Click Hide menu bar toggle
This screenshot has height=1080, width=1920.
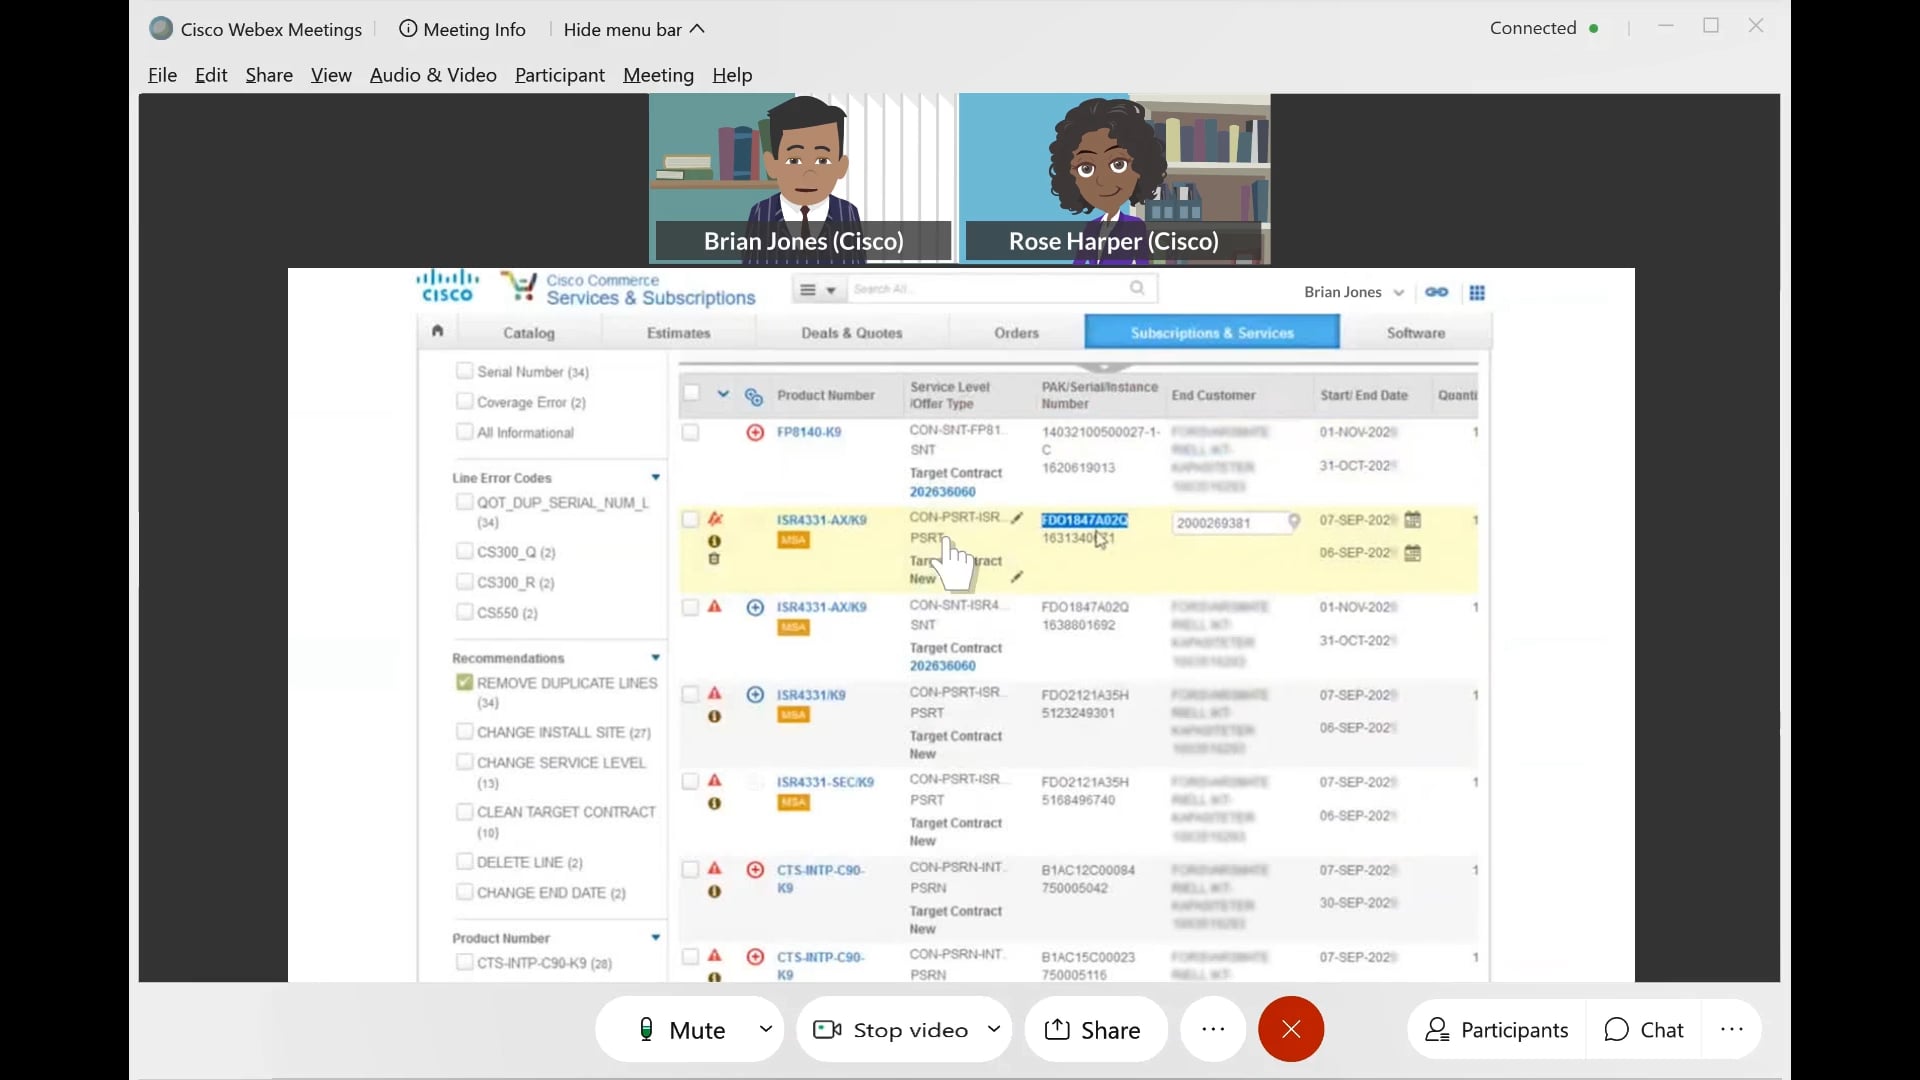point(634,29)
